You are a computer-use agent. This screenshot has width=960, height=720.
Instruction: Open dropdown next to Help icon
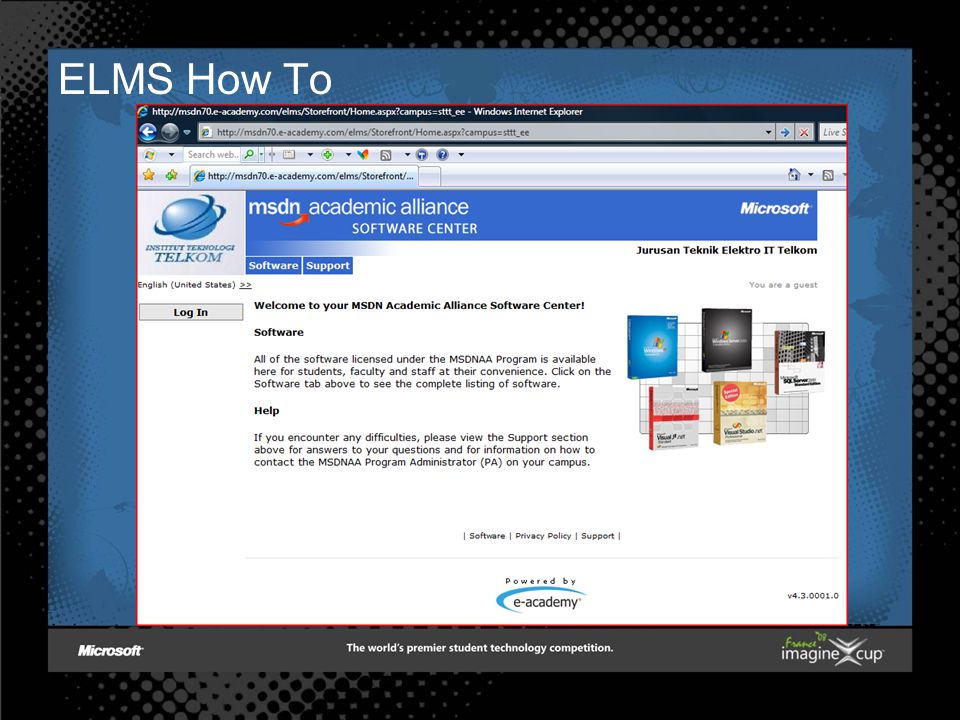[461, 155]
